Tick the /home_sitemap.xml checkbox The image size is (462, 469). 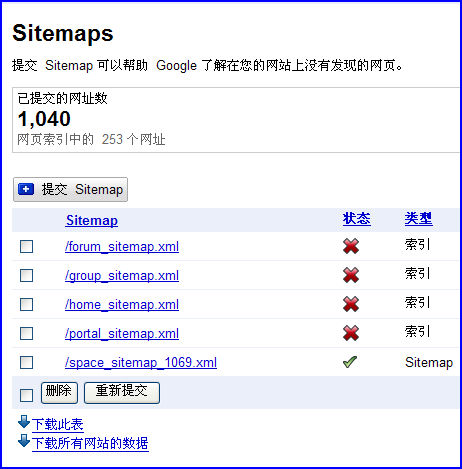coord(26,304)
